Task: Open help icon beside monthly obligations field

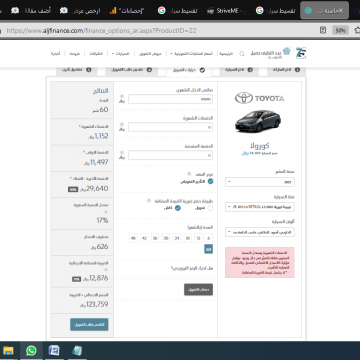Action: tap(122, 124)
